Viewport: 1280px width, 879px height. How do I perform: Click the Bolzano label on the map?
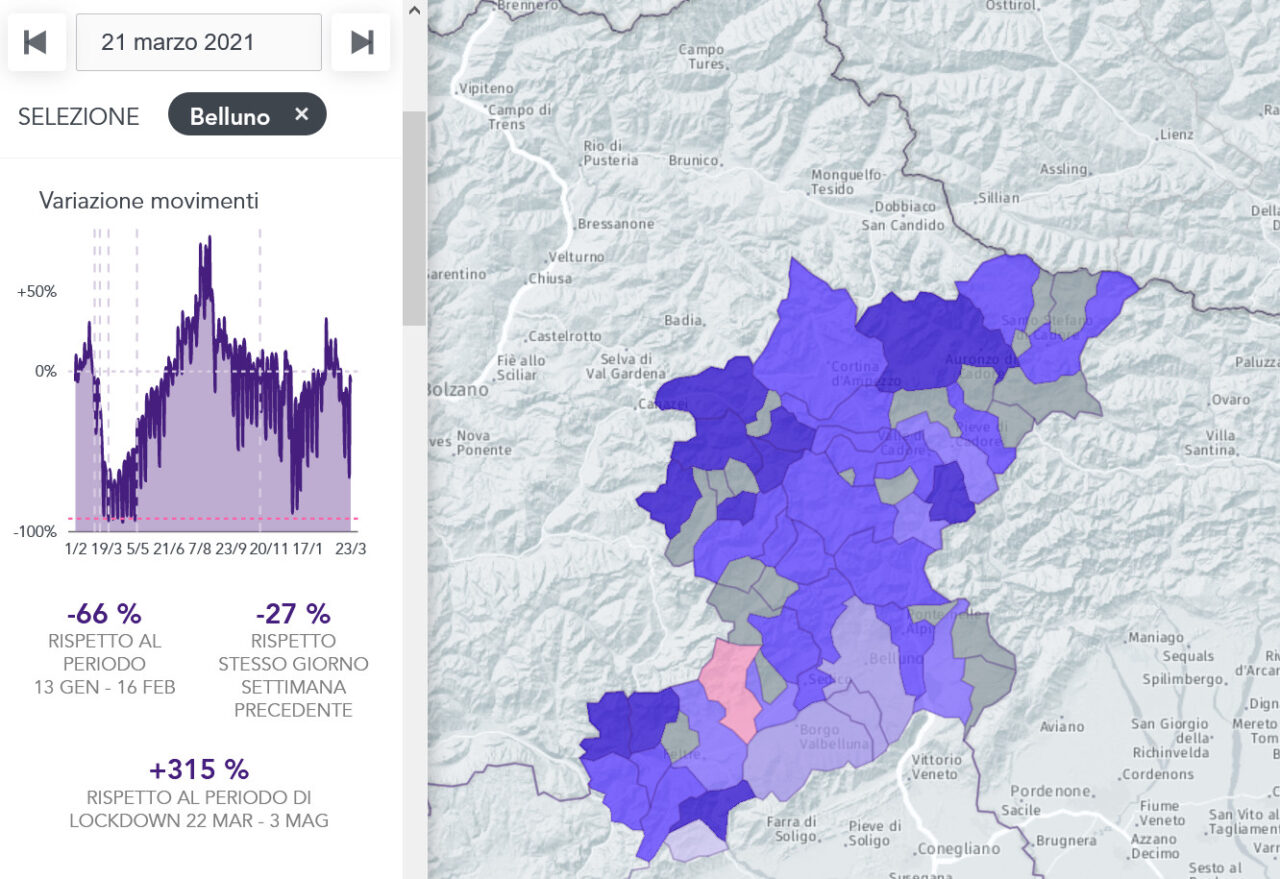coord(458,389)
